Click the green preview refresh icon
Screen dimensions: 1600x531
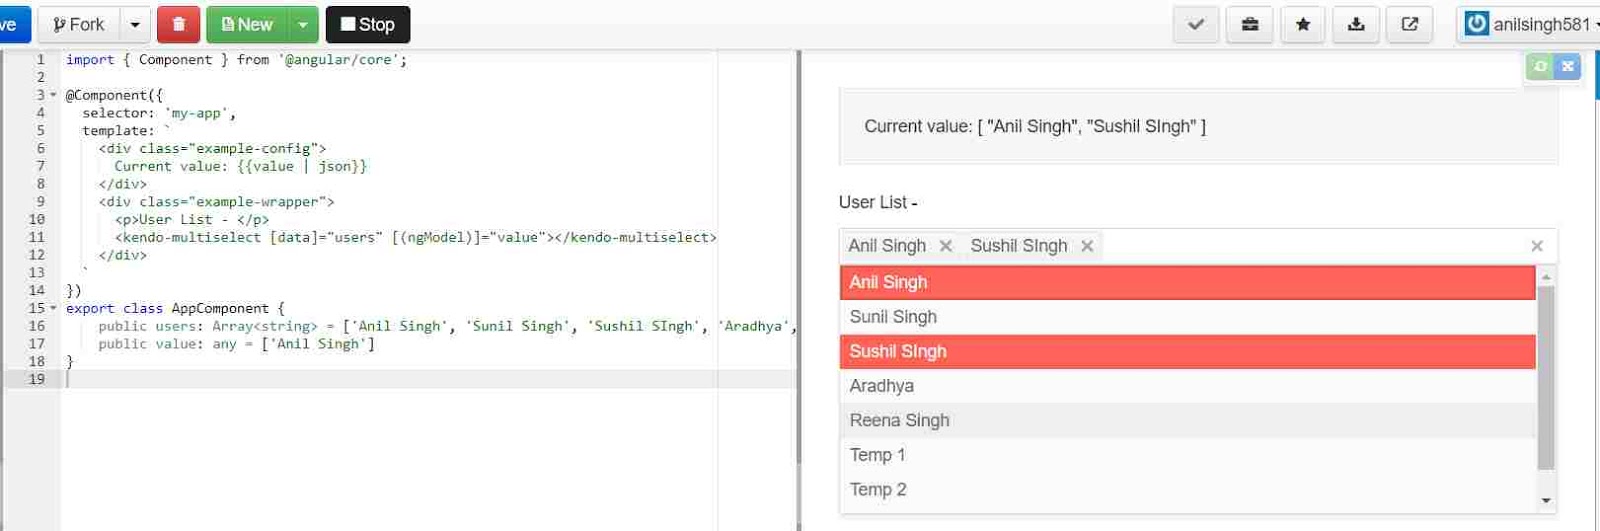click(x=1540, y=66)
